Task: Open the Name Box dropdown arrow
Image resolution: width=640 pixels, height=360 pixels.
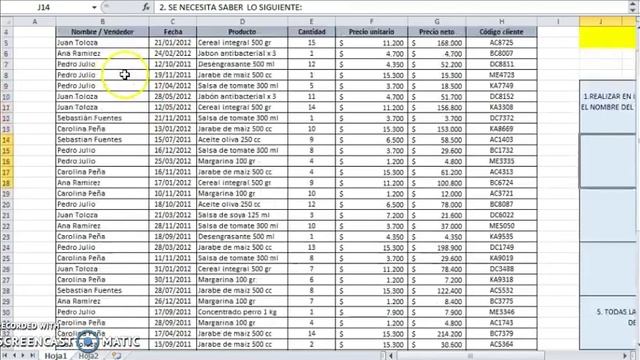Action: 94,7
